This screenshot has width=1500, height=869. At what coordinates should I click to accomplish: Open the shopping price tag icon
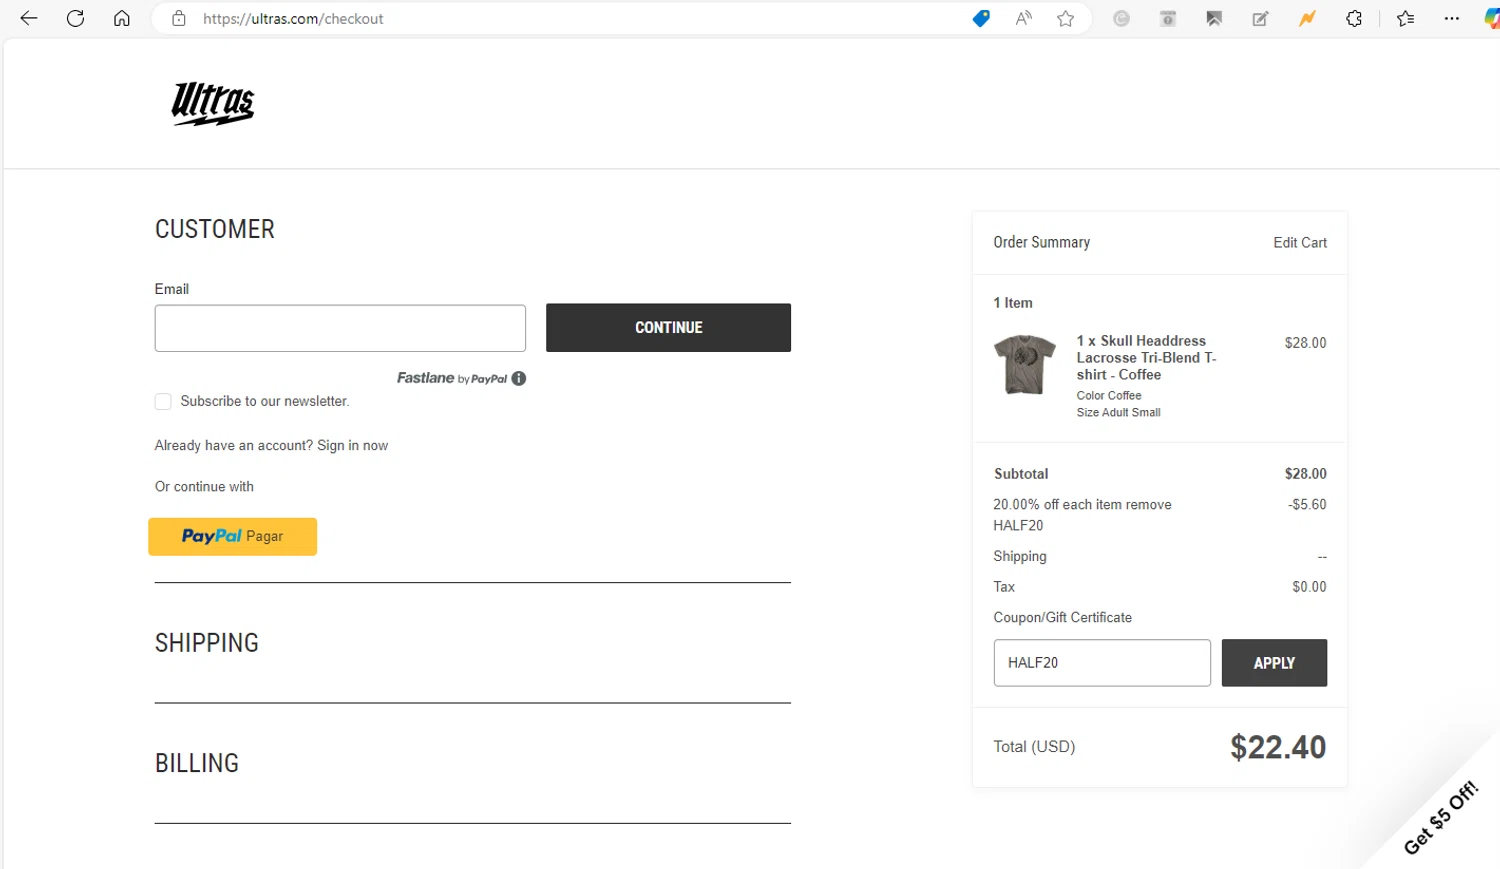(981, 18)
